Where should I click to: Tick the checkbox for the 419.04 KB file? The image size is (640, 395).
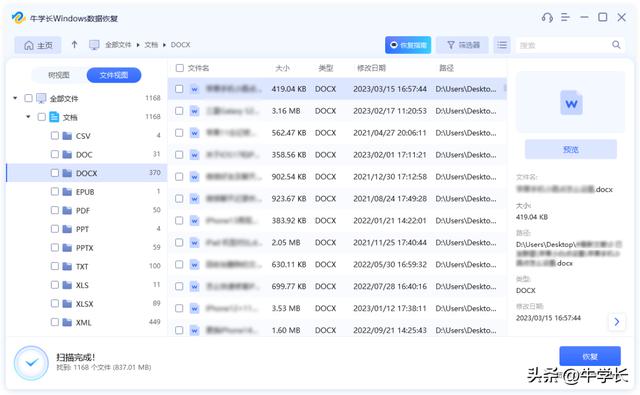(179, 89)
